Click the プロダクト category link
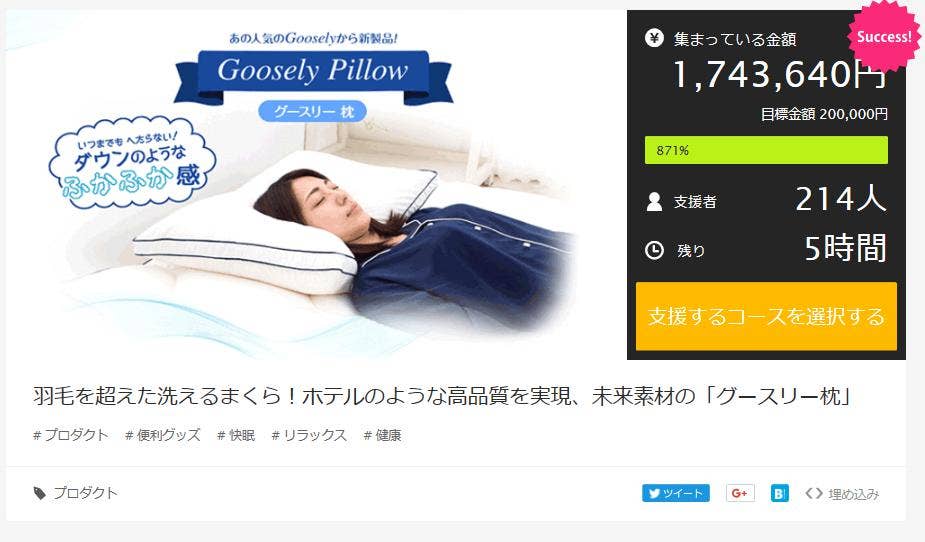This screenshot has width=925, height=542. point(86,493)
